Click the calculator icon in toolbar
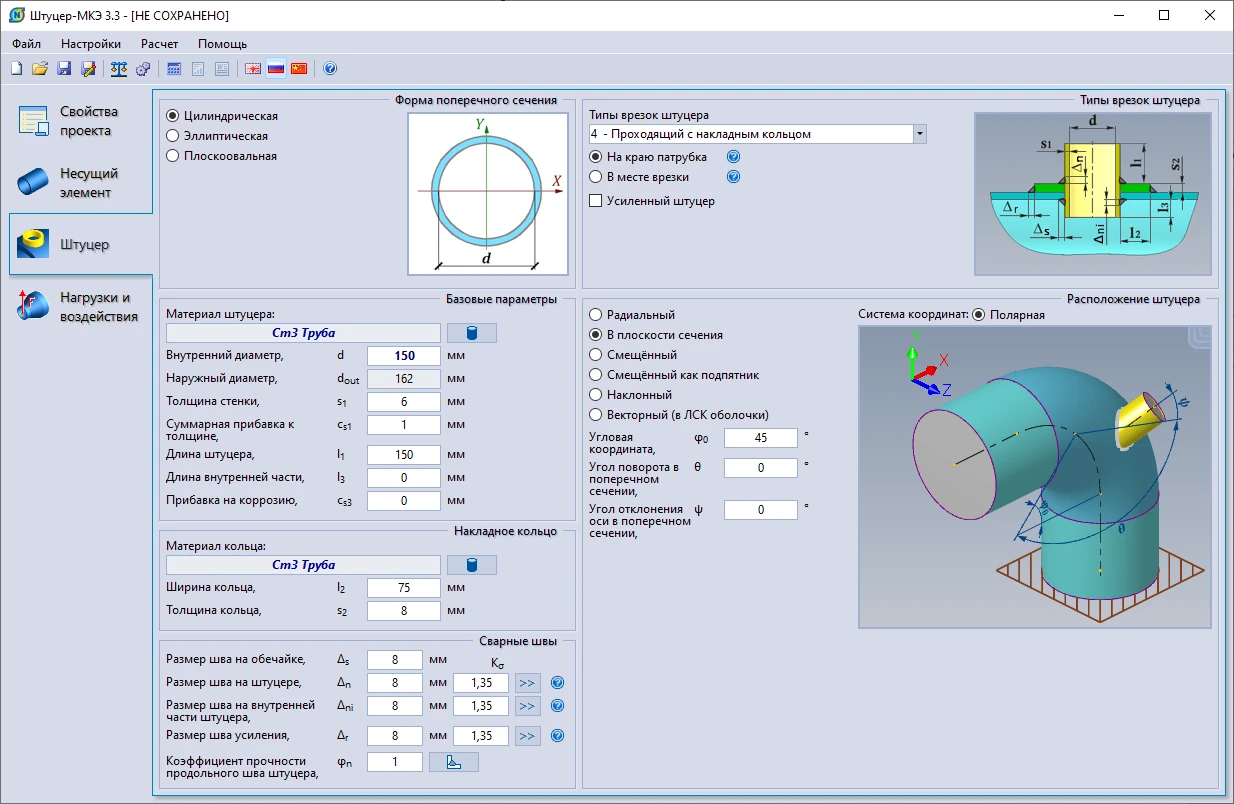Viewport: 1234px width, 804px height. pyautogui.click(x=174, y=69)
